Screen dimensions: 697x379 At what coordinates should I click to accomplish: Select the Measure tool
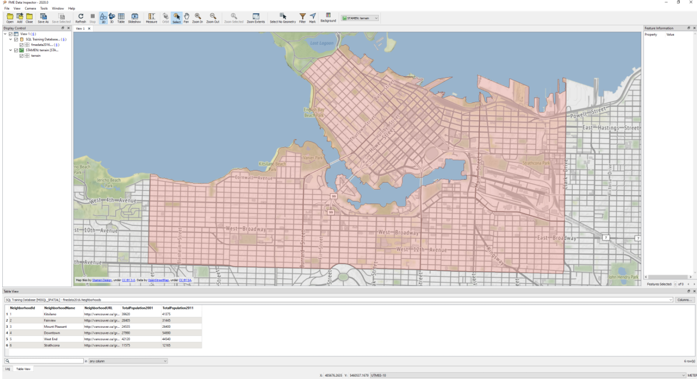[152, 18]
